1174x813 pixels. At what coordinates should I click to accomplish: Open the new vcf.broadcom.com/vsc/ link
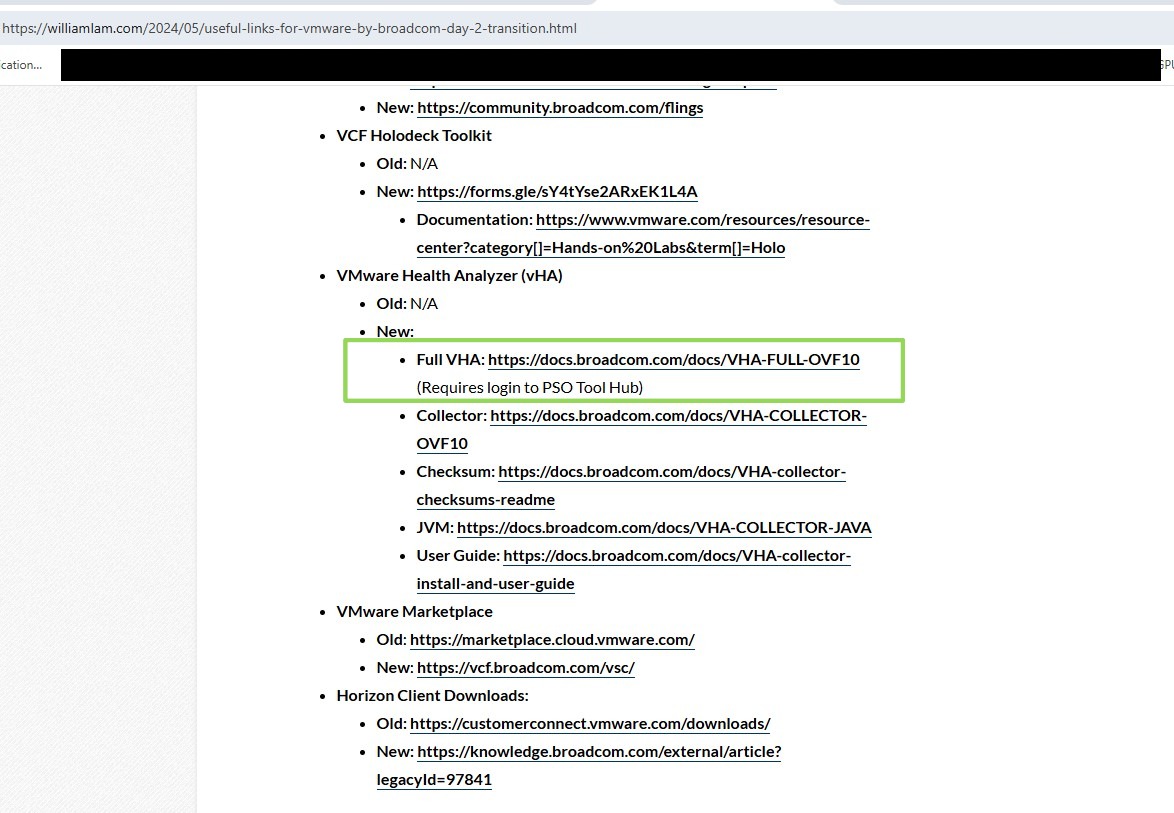click(526, 668)
